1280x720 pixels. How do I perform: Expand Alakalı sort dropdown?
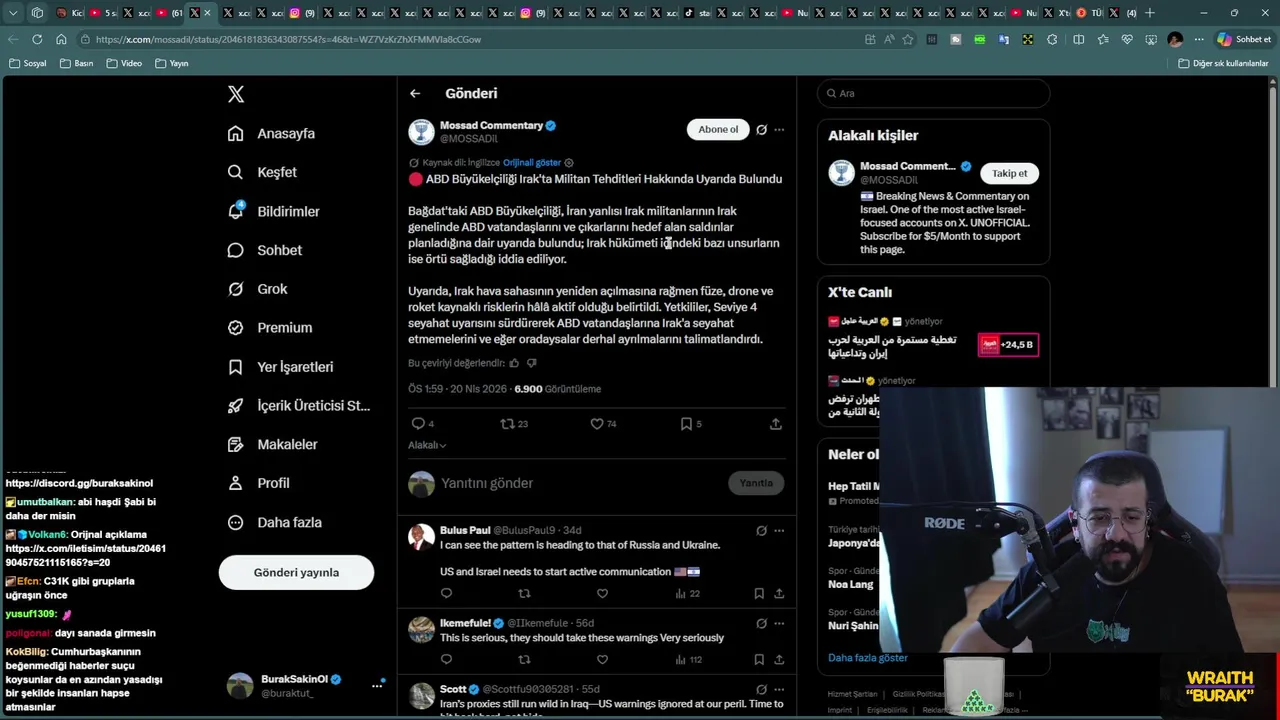coord(427,445)
